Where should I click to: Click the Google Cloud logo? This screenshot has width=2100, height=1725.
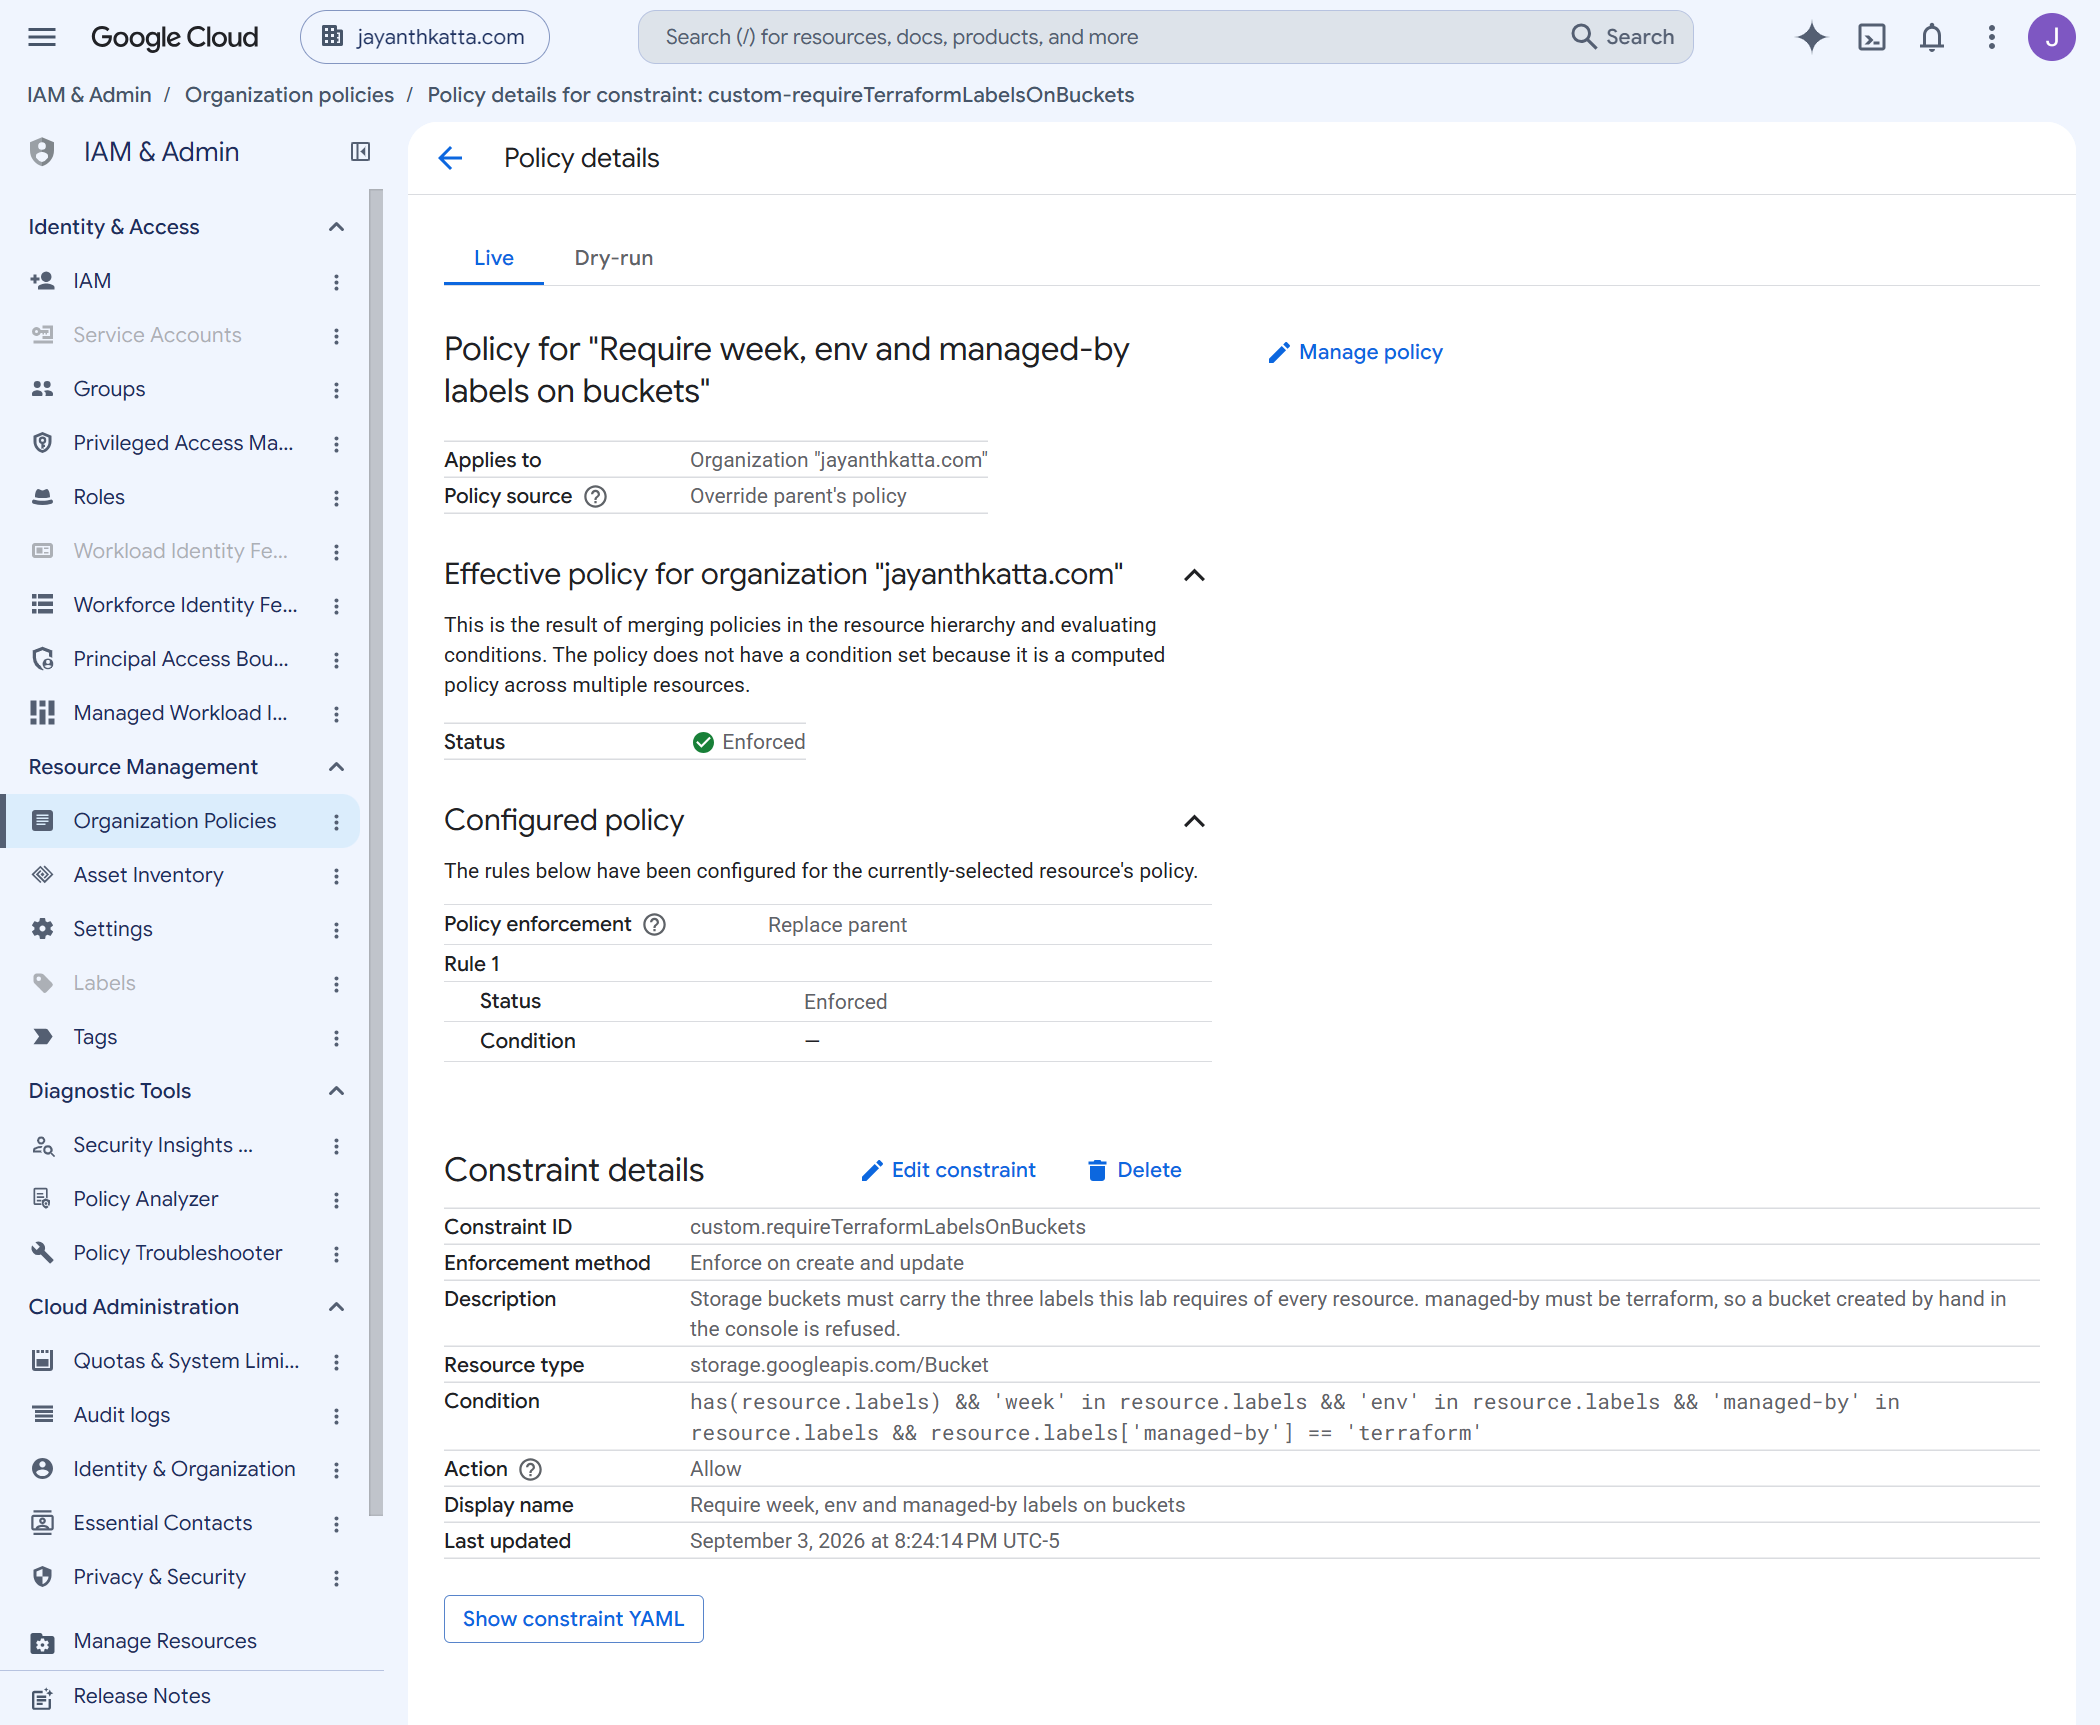(x=174, y=37)
